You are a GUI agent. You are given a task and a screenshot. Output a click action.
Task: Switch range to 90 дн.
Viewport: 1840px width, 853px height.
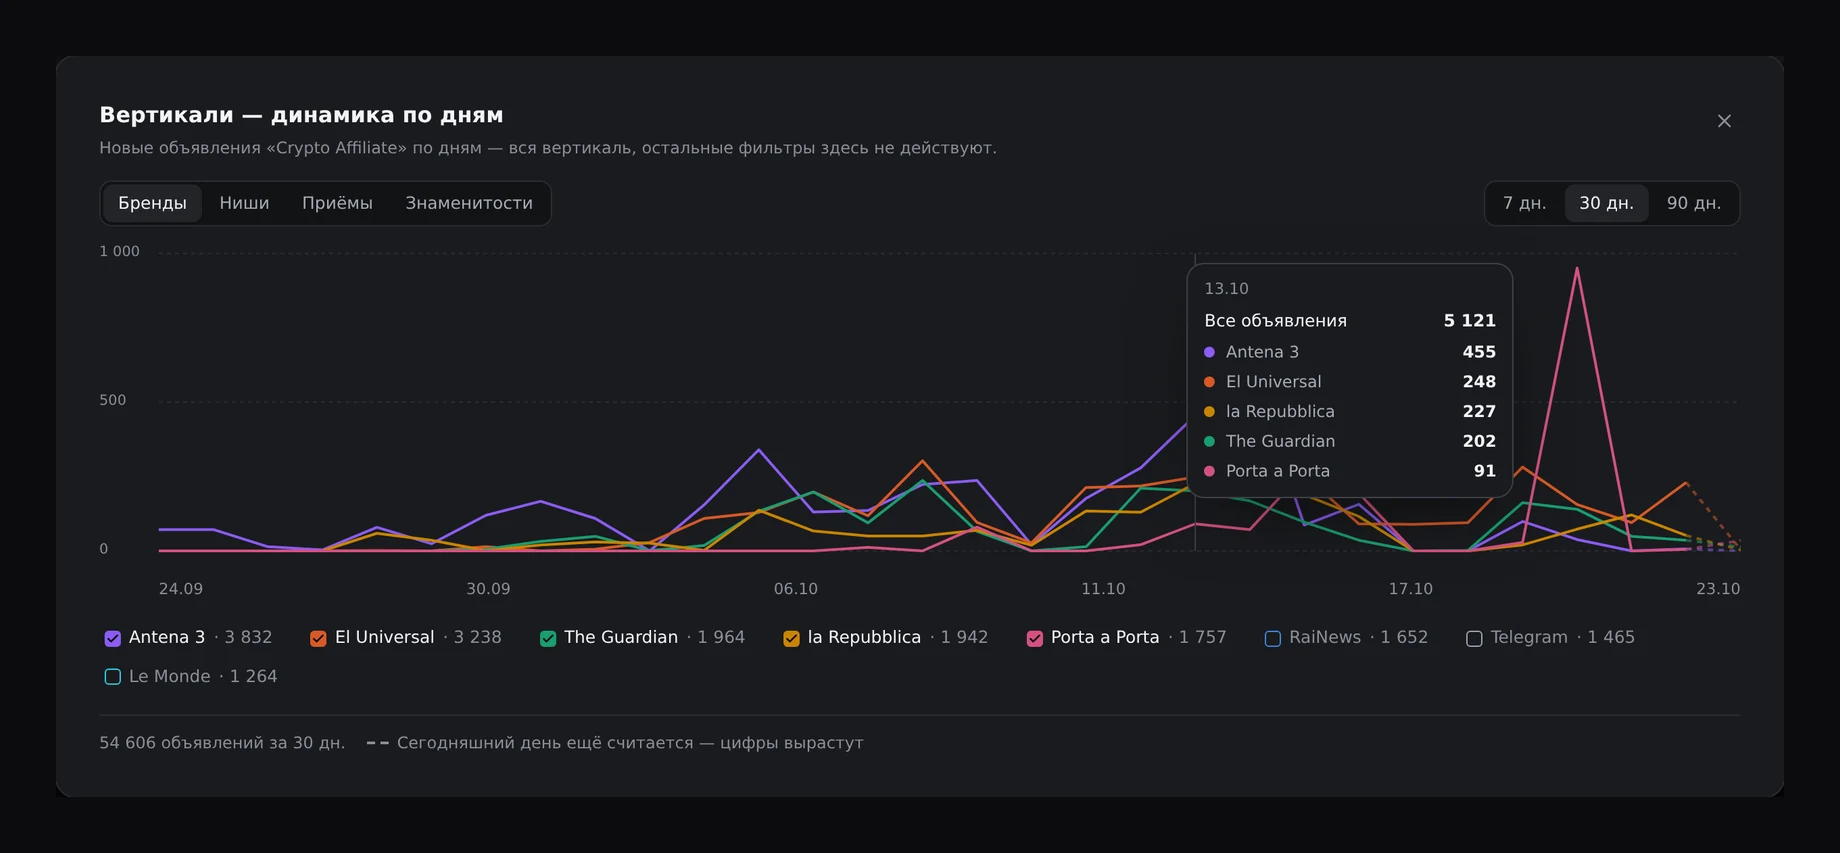(1693, 203)
